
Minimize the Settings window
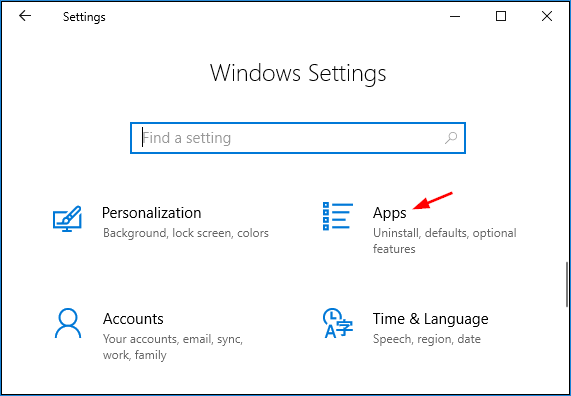[x=455, y=16]
